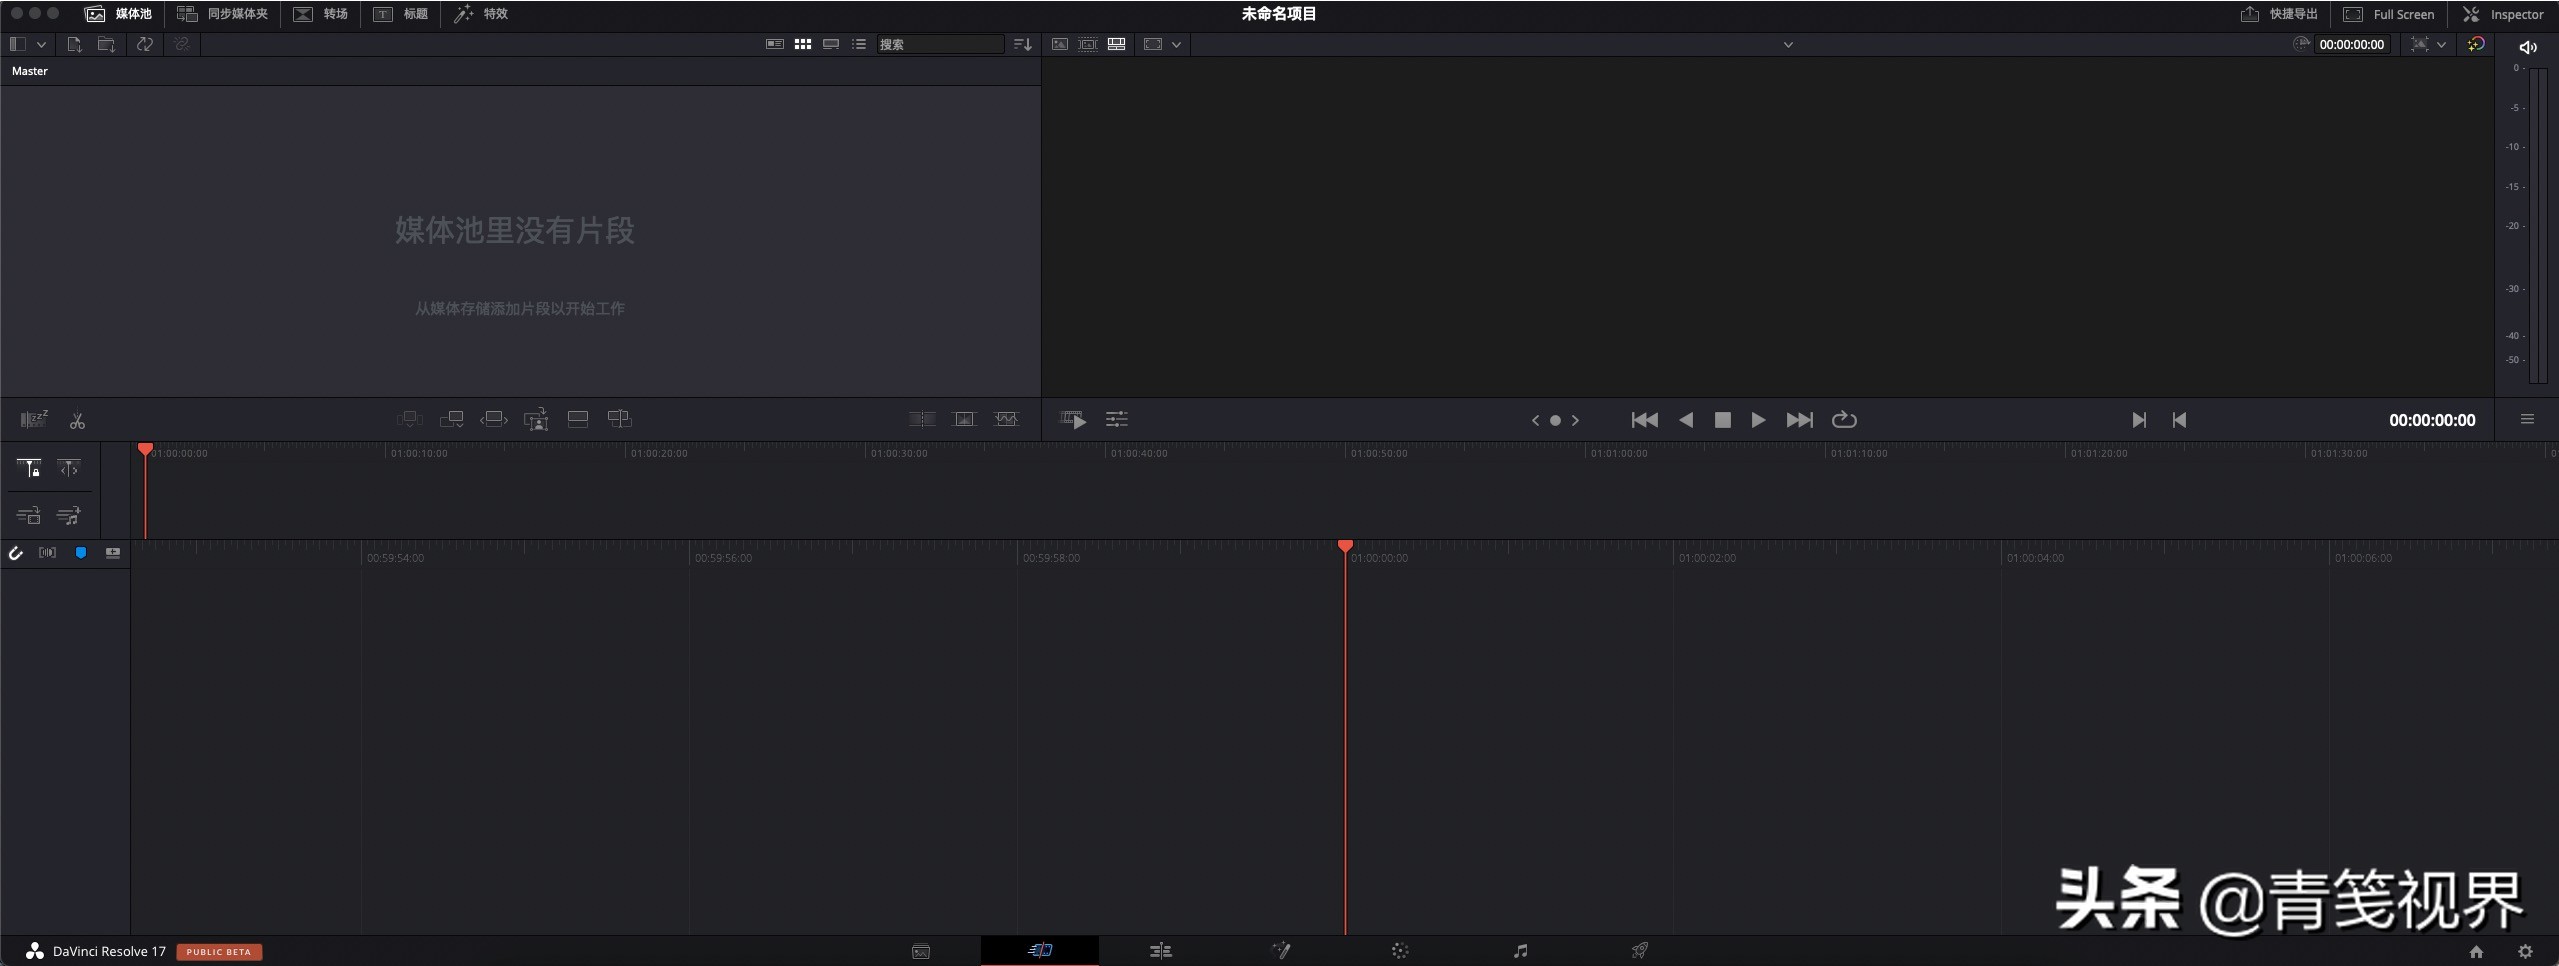
Task: Open the media pool sort order menu
Action: (1022, 44)
